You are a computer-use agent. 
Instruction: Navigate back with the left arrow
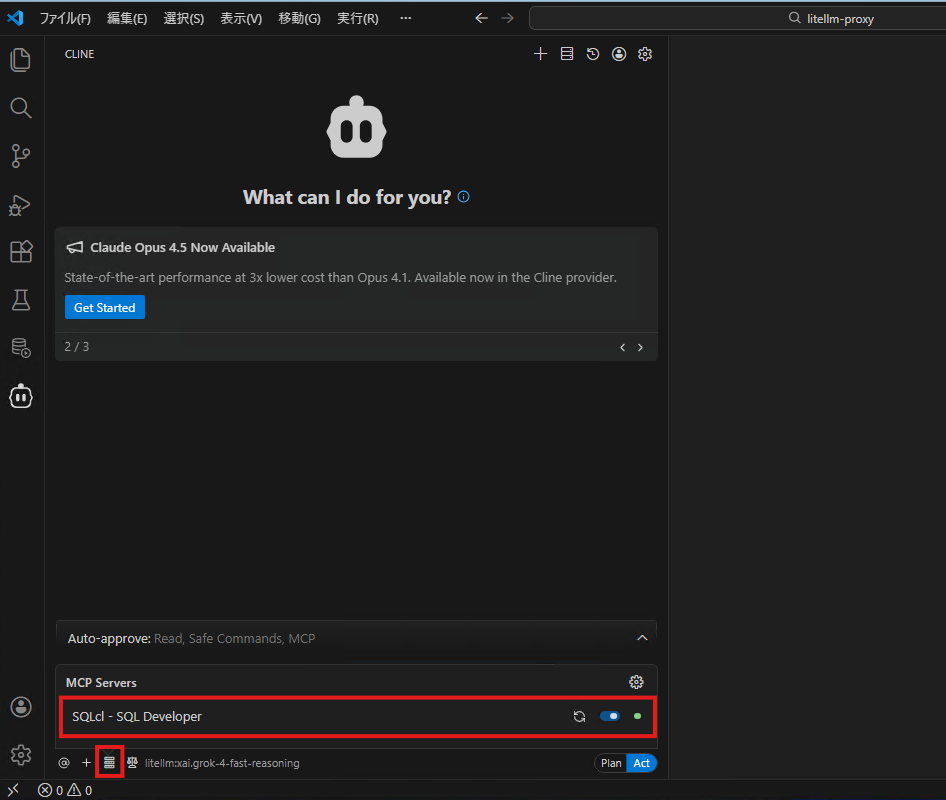481,18
